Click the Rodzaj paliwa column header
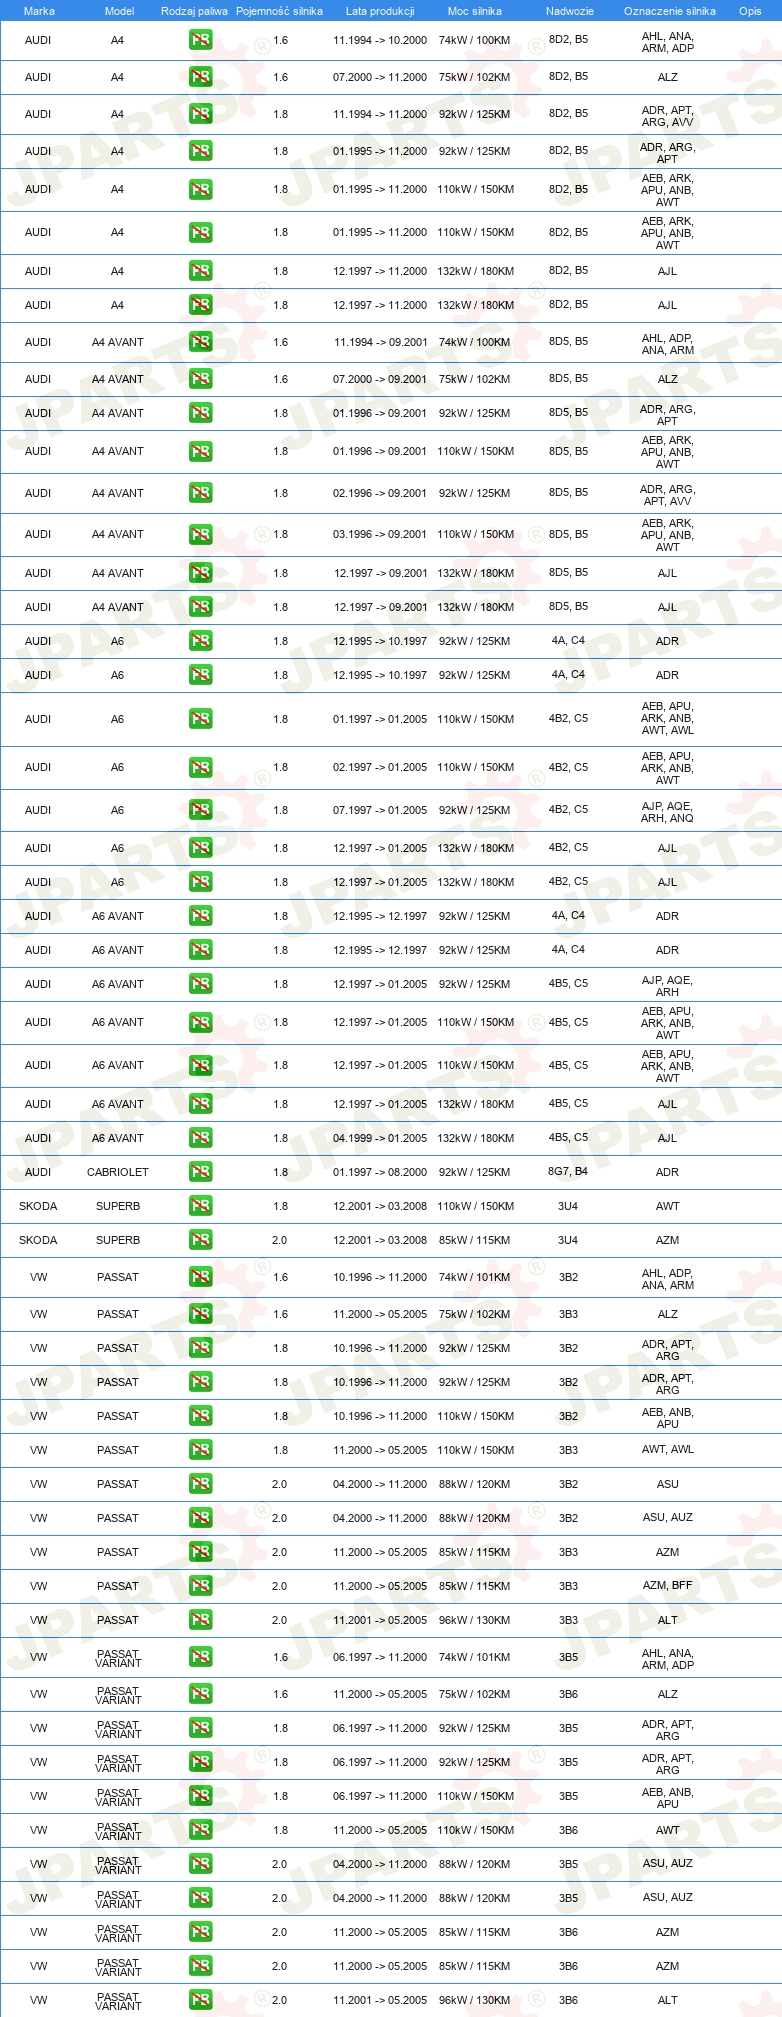This screenshot has height=2017, width=782. 194,11
